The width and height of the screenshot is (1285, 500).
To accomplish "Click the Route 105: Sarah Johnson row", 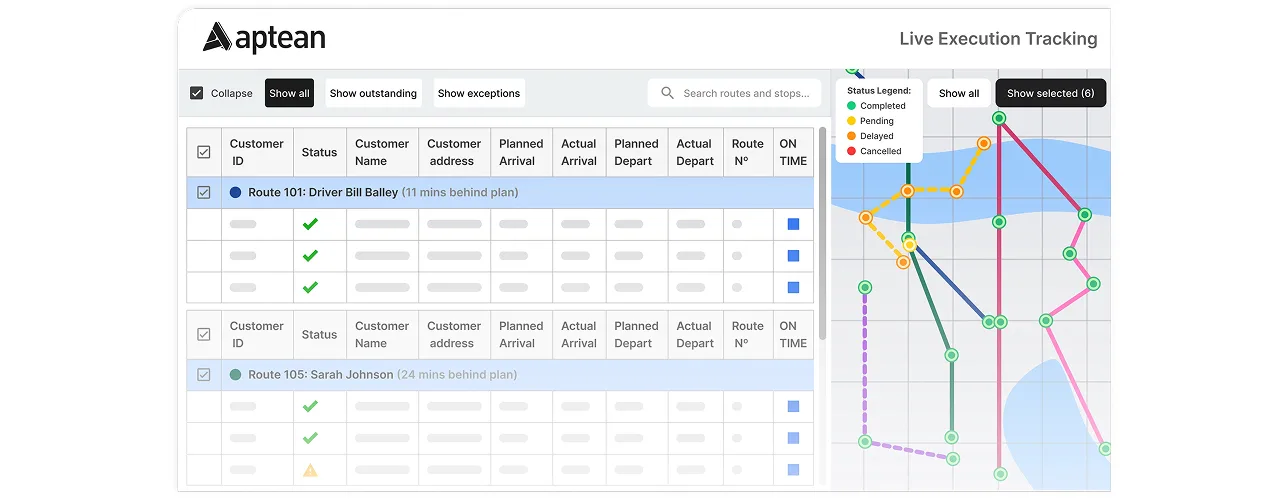I will pos(501,374).
